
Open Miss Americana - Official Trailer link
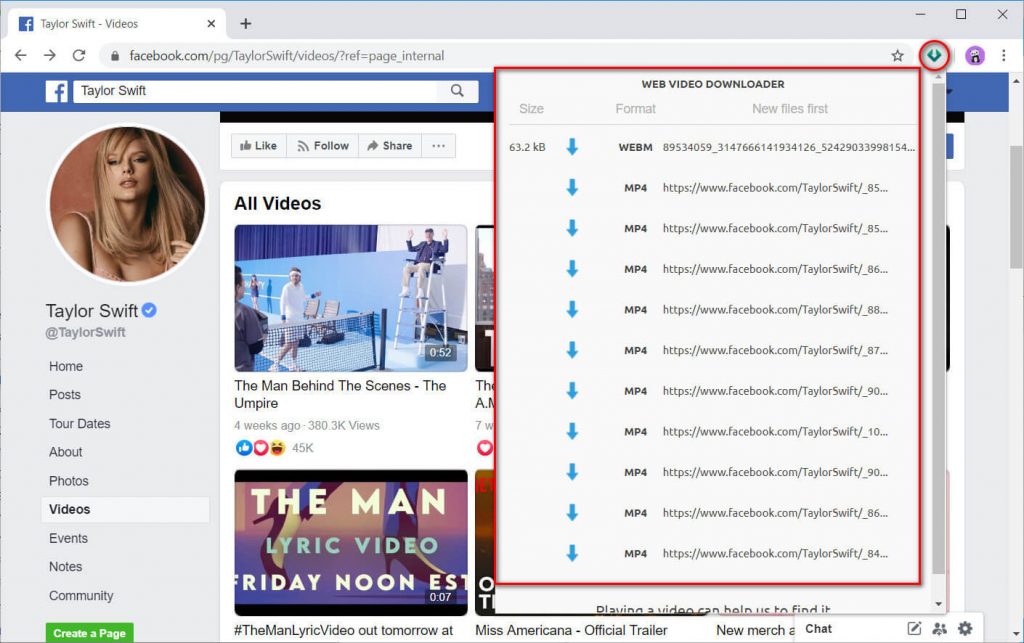pyautogui.click(x=571, y=631)
